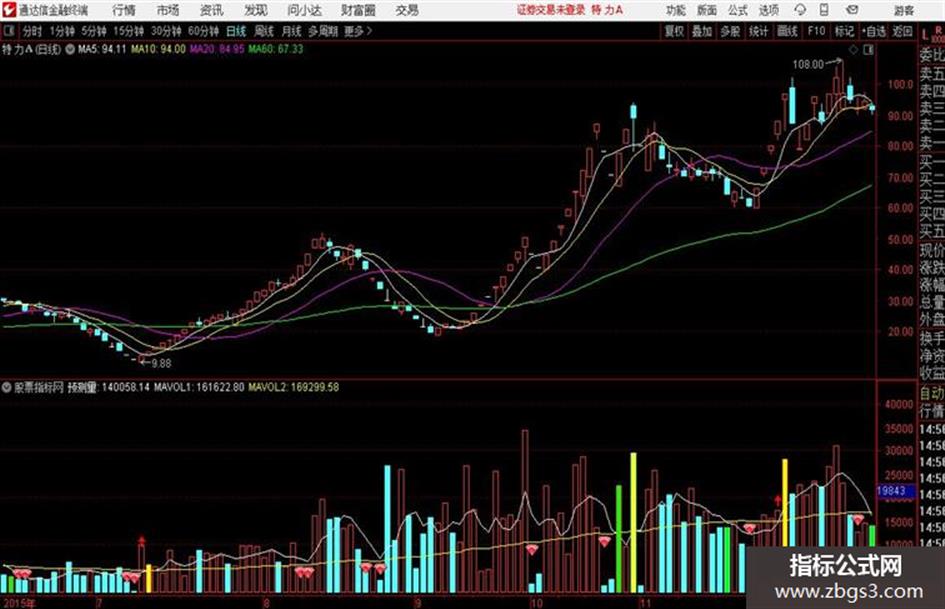The image size is (945, 609).
Task: Add to watchlist with 自选 button
Action: [873, 31]
